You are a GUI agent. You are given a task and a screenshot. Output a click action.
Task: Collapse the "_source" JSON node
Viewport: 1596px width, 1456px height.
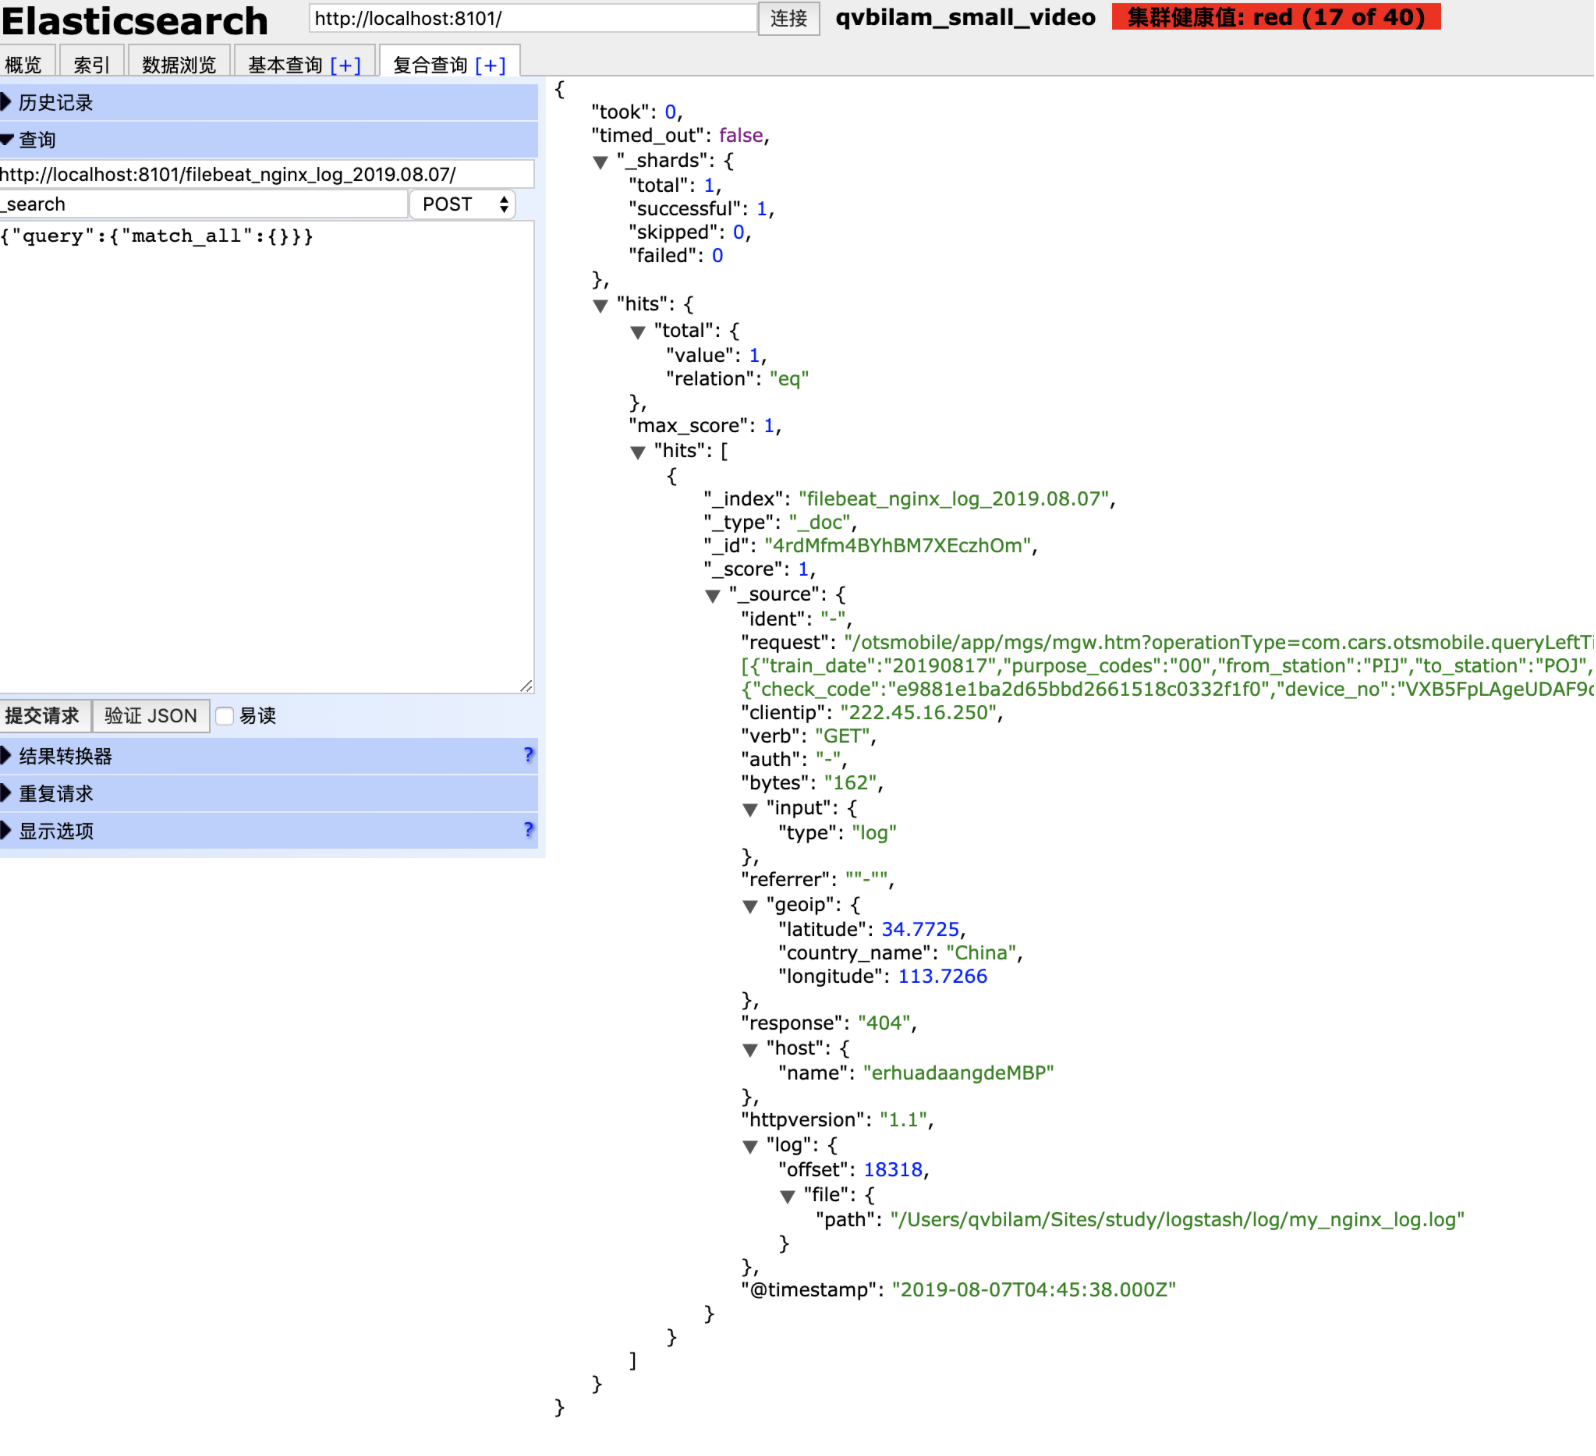(712, 596)
